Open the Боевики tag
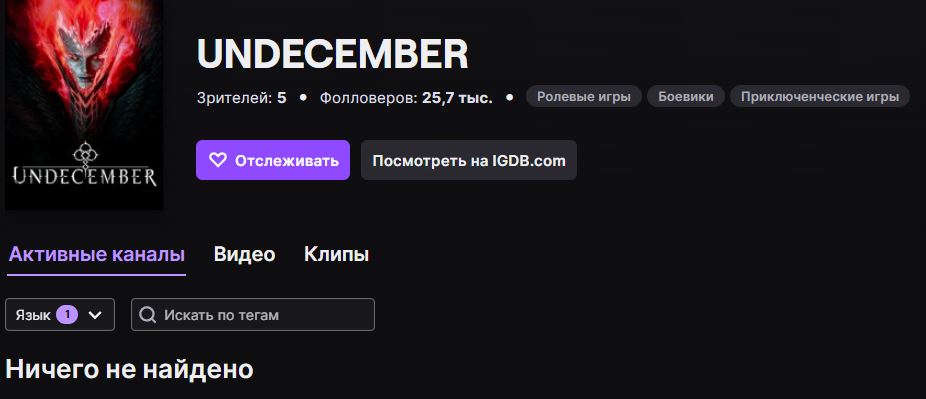The height and width of the screenshot is (399, 926). coord(686,96)
